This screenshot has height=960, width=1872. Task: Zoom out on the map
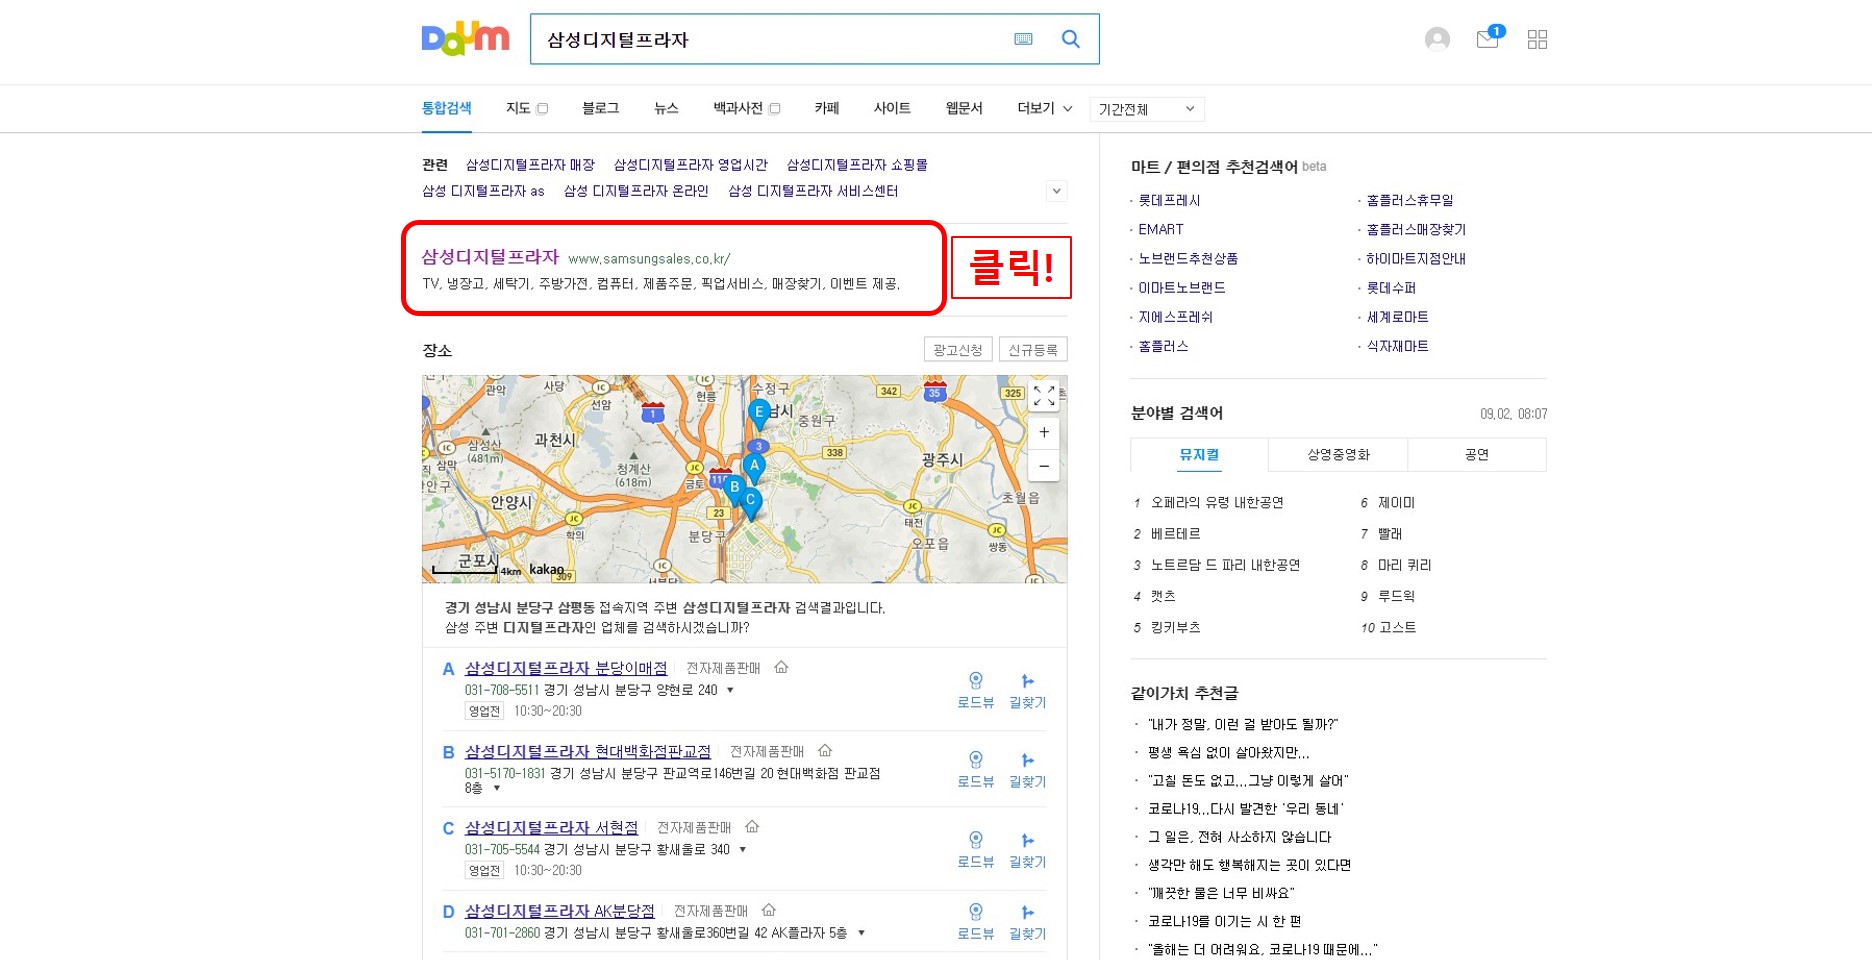[1044, 466]
